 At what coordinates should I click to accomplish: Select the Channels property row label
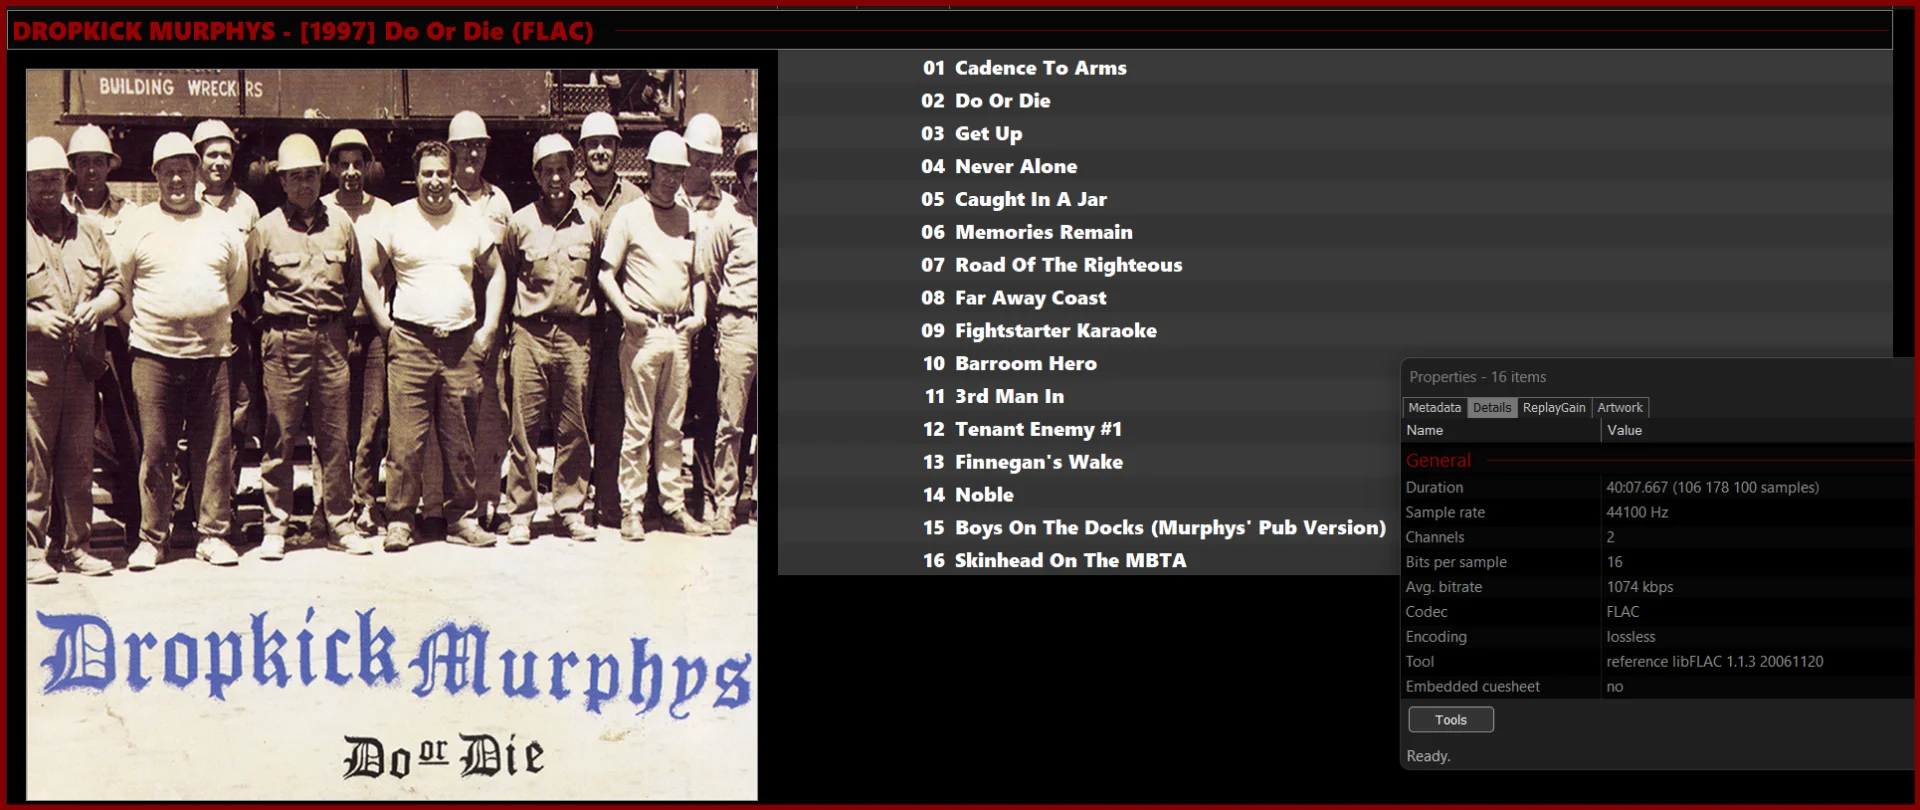click(1435, 537)
